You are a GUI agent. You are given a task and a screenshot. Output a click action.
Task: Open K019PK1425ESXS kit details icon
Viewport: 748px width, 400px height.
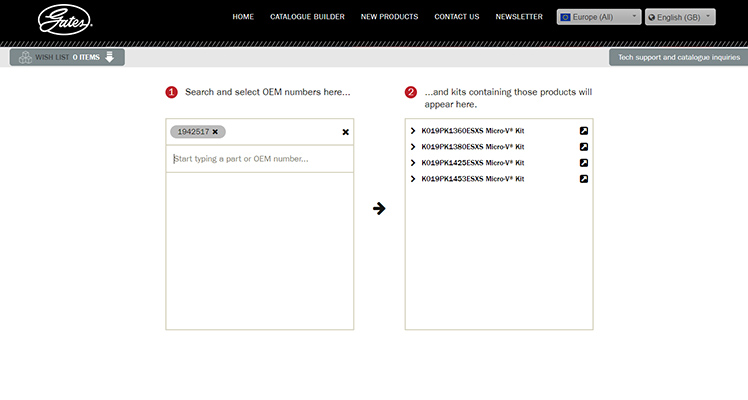click(584, 163)
